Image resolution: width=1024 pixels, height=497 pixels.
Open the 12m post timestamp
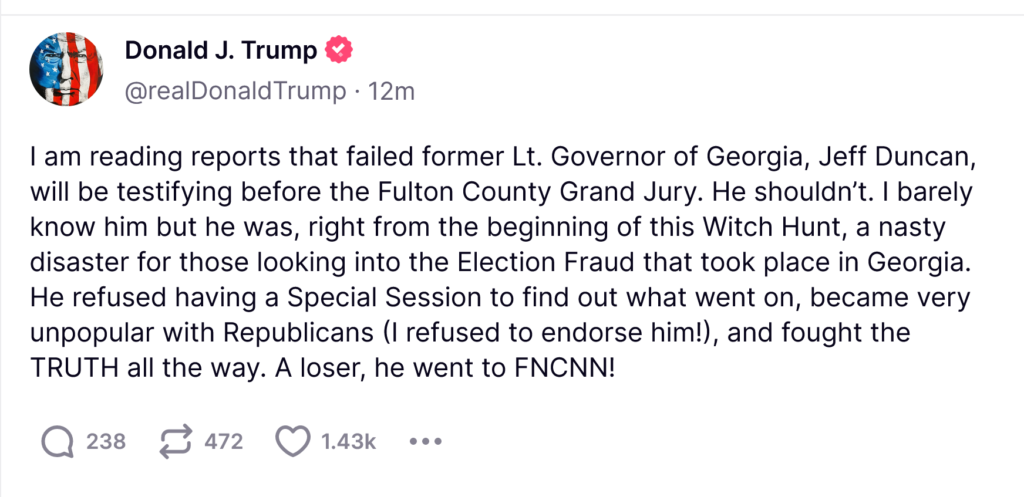[391, 91]
